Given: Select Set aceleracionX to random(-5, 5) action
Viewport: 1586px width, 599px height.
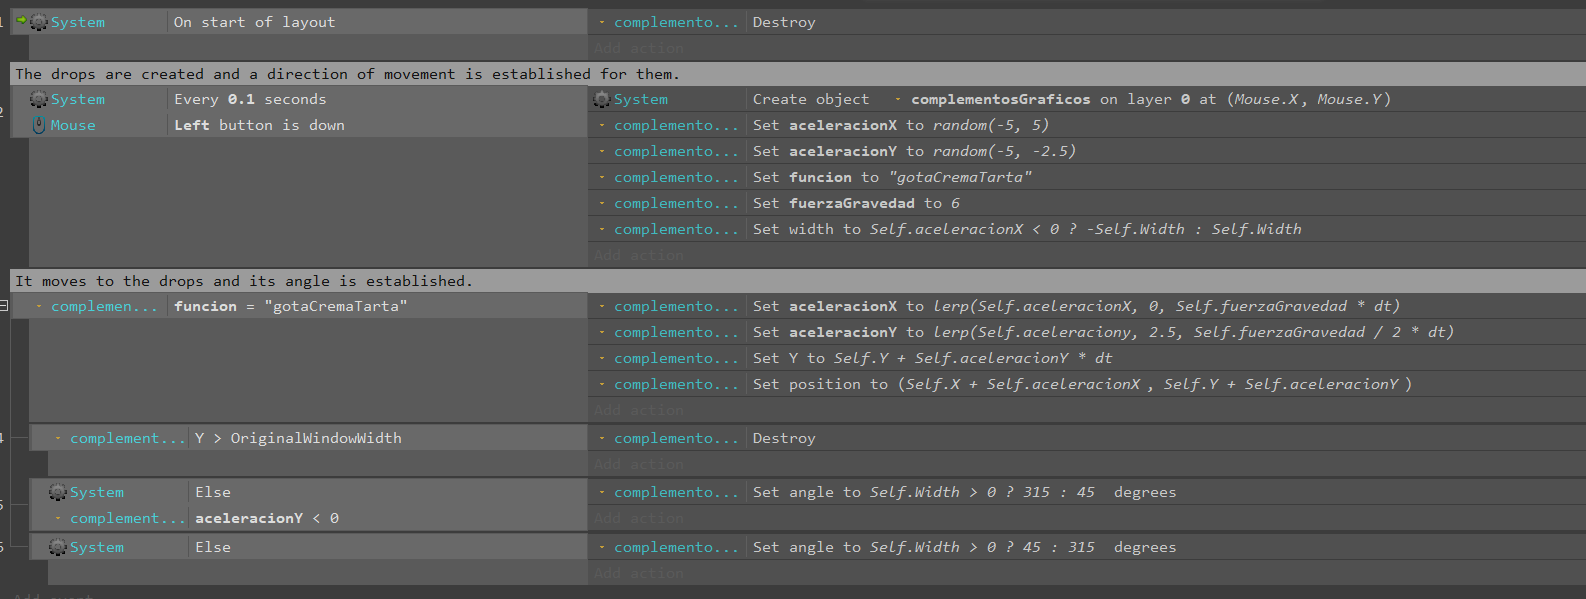Looking at the screenshot, I should point(1088,125).
